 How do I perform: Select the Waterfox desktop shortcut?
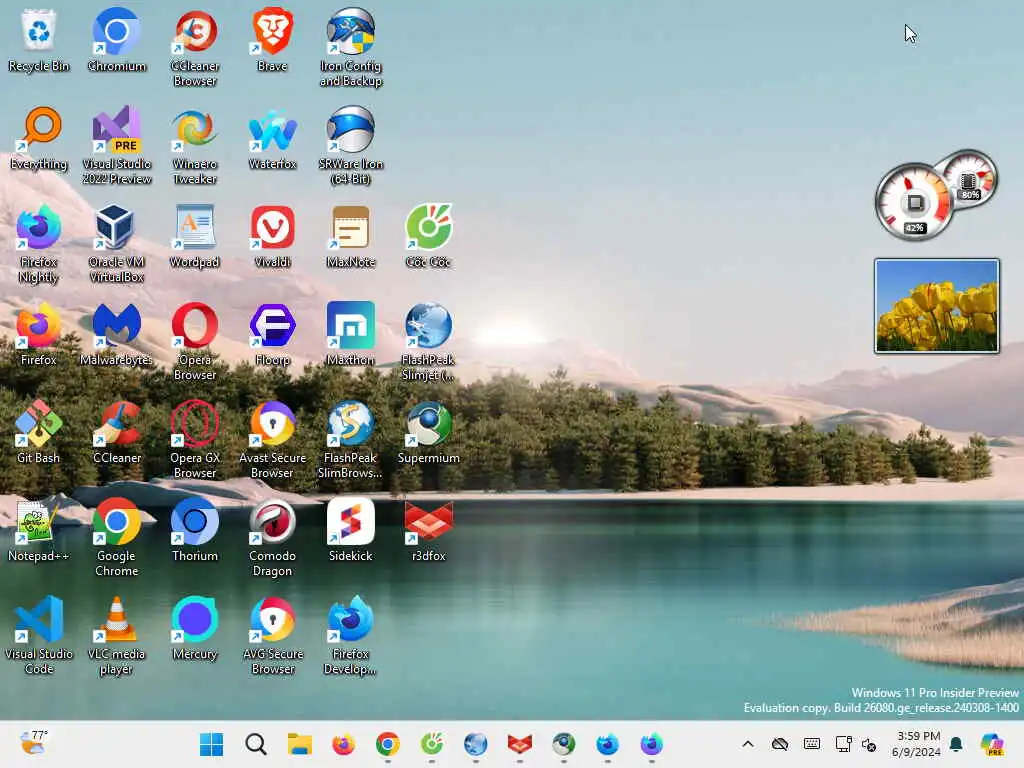272,138
